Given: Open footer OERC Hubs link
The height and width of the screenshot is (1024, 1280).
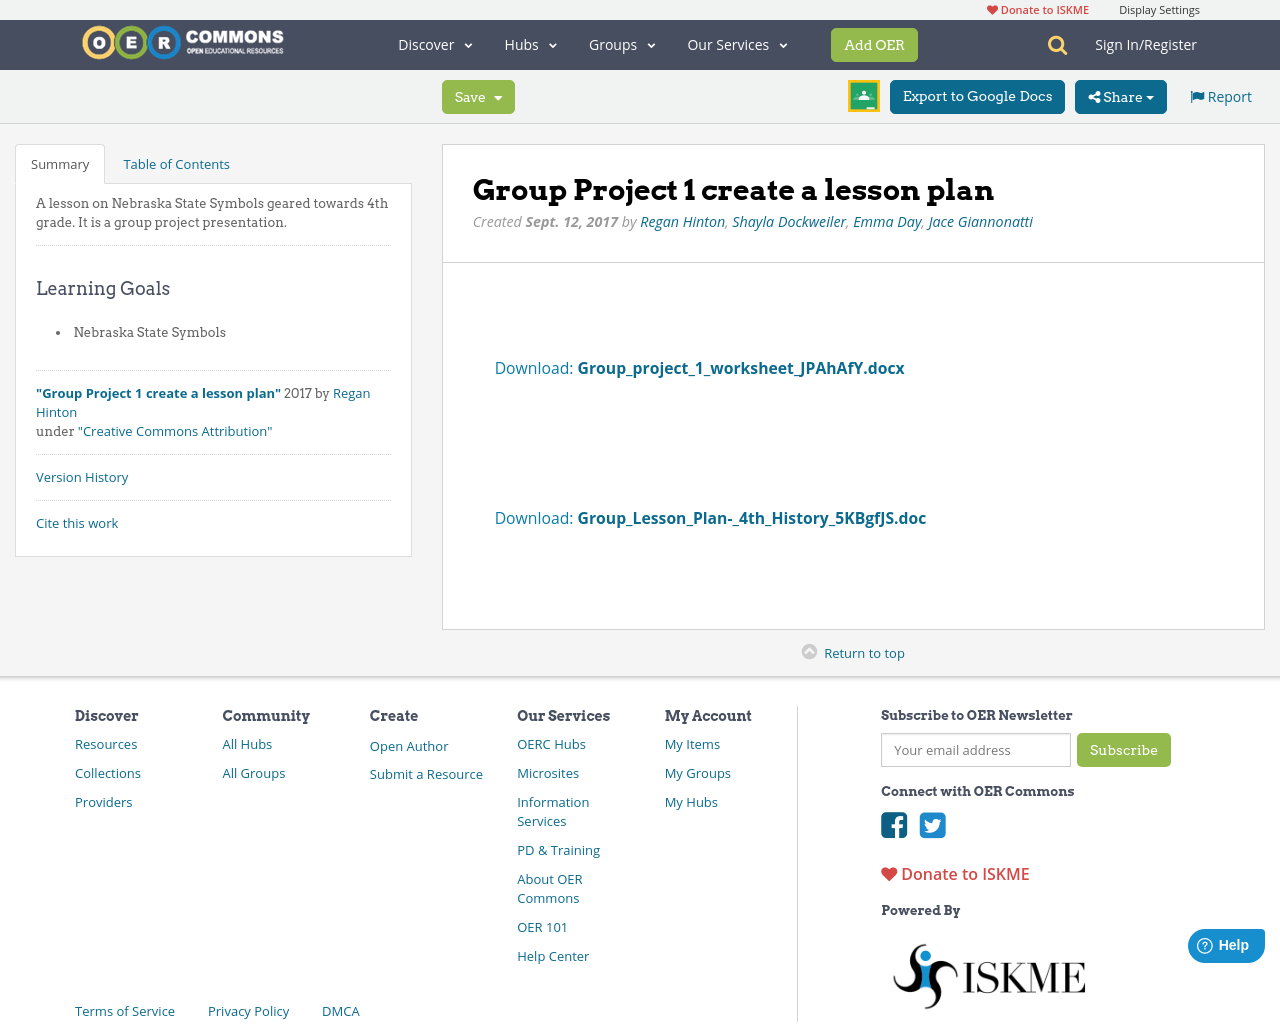Looking at the screenshot, I should 551,744.
